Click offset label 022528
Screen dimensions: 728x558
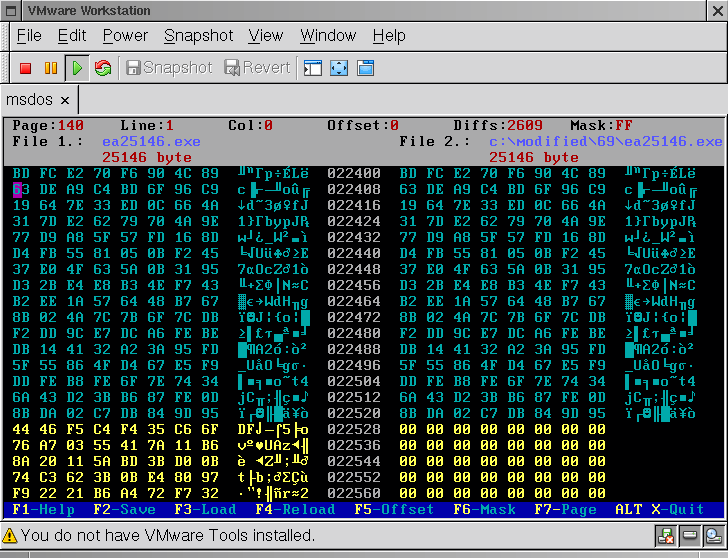(354, 429)
